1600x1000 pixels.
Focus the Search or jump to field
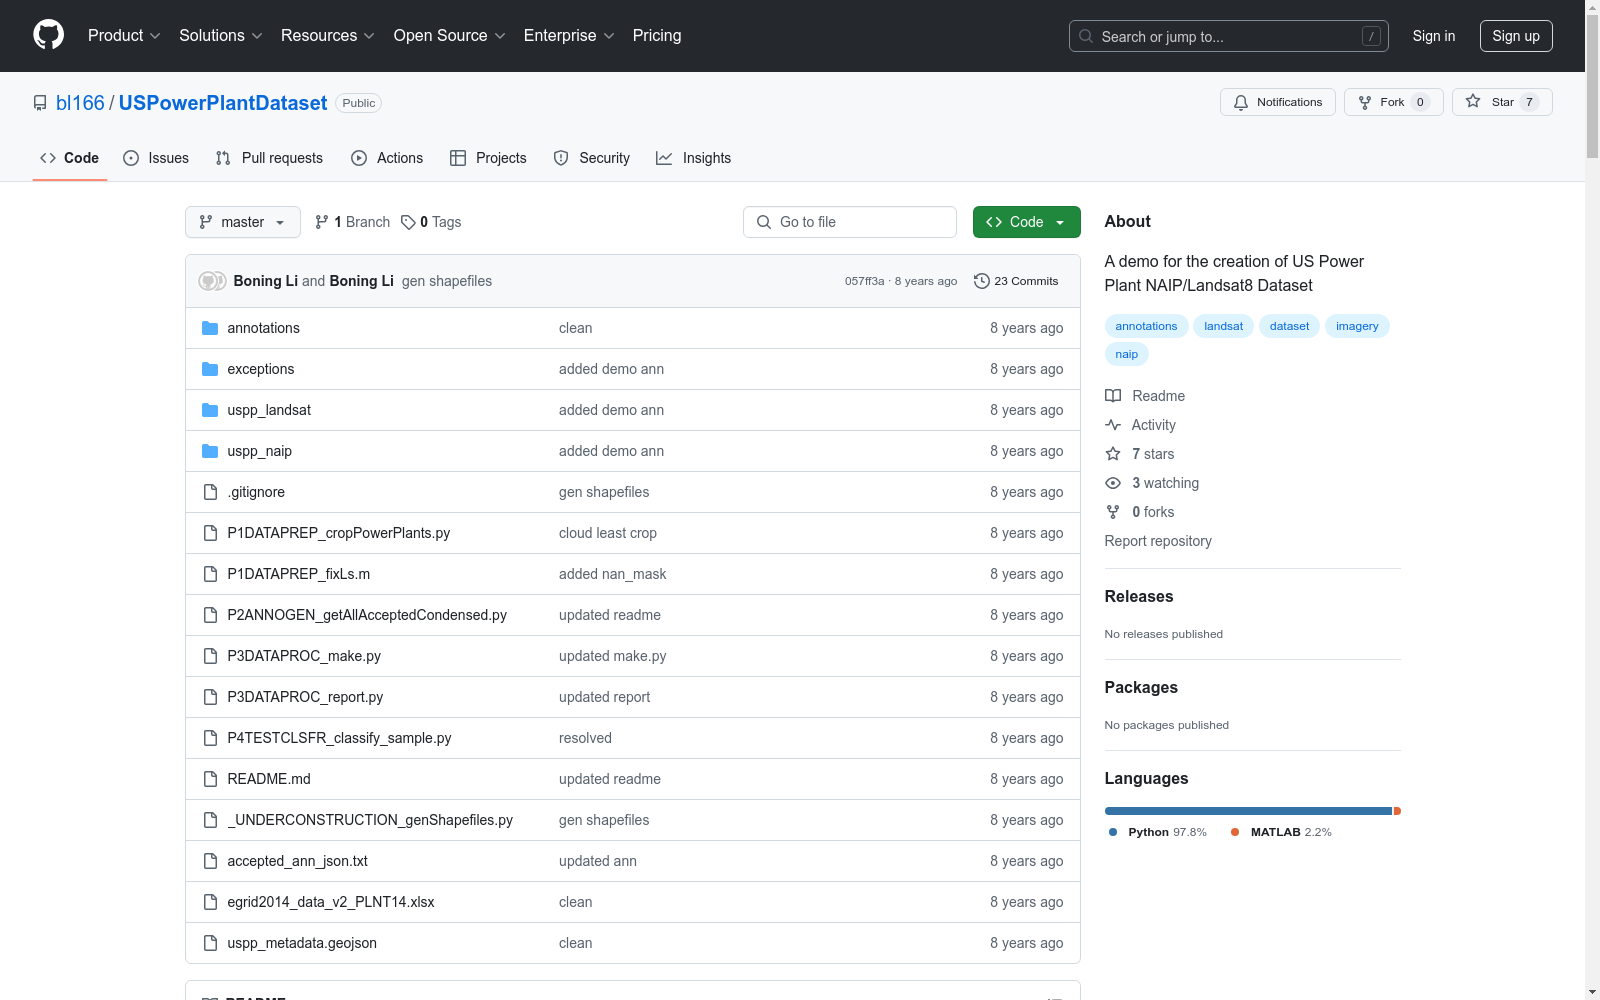click(x=1229, y=36)
